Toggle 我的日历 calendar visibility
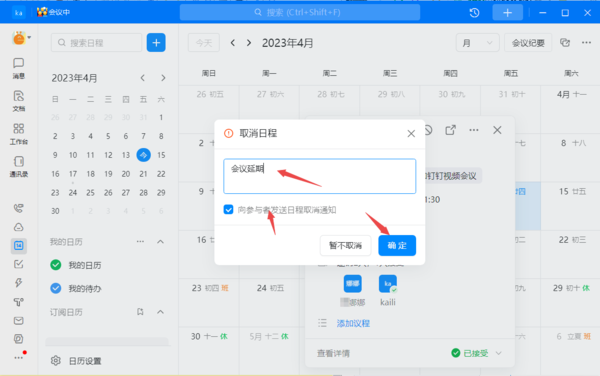This screenshot has height=376, width=600. (x=56, y=265)
